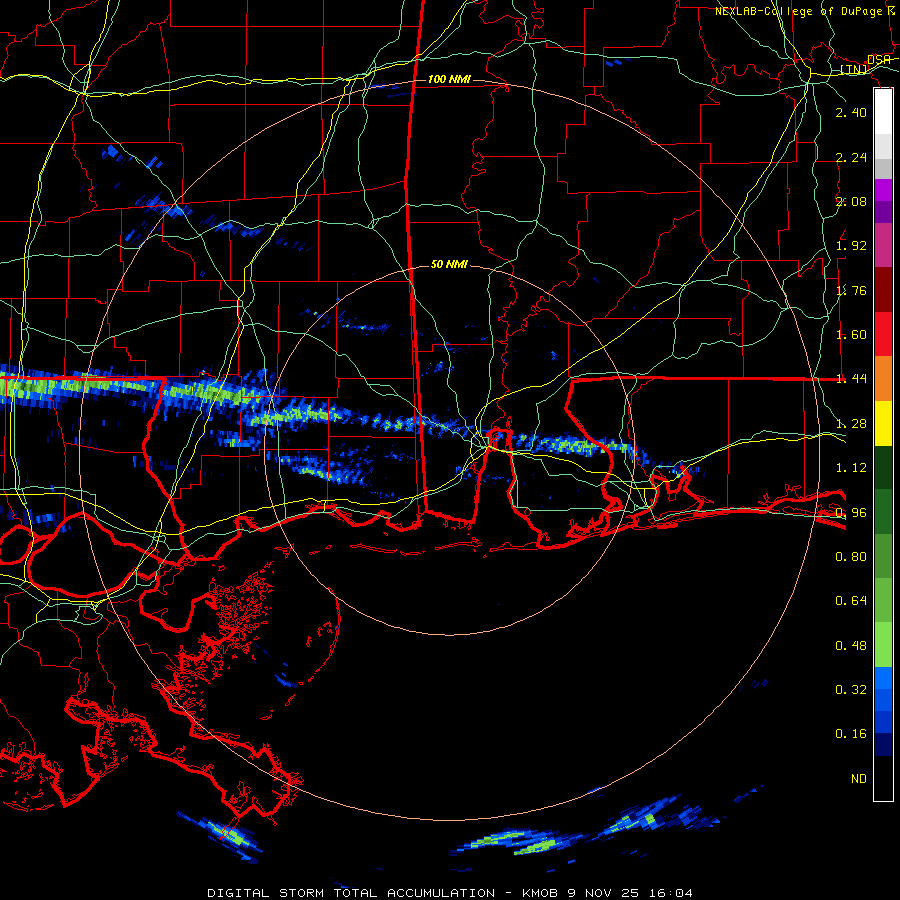900x900 pixels.
Task: Click the '1.60' legend value
Action: [851, 335]
